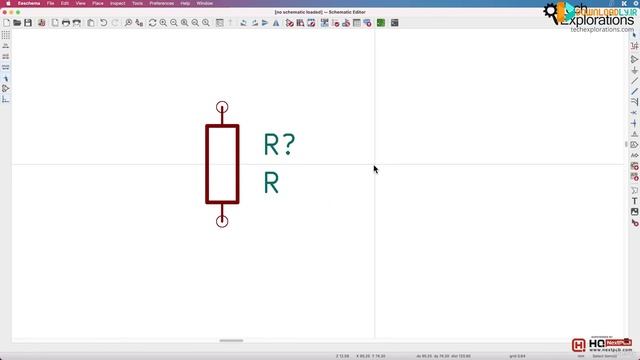Toggle grid display in left toolbar
This screenshot has width=640, height=360.
tap(6, 36)
